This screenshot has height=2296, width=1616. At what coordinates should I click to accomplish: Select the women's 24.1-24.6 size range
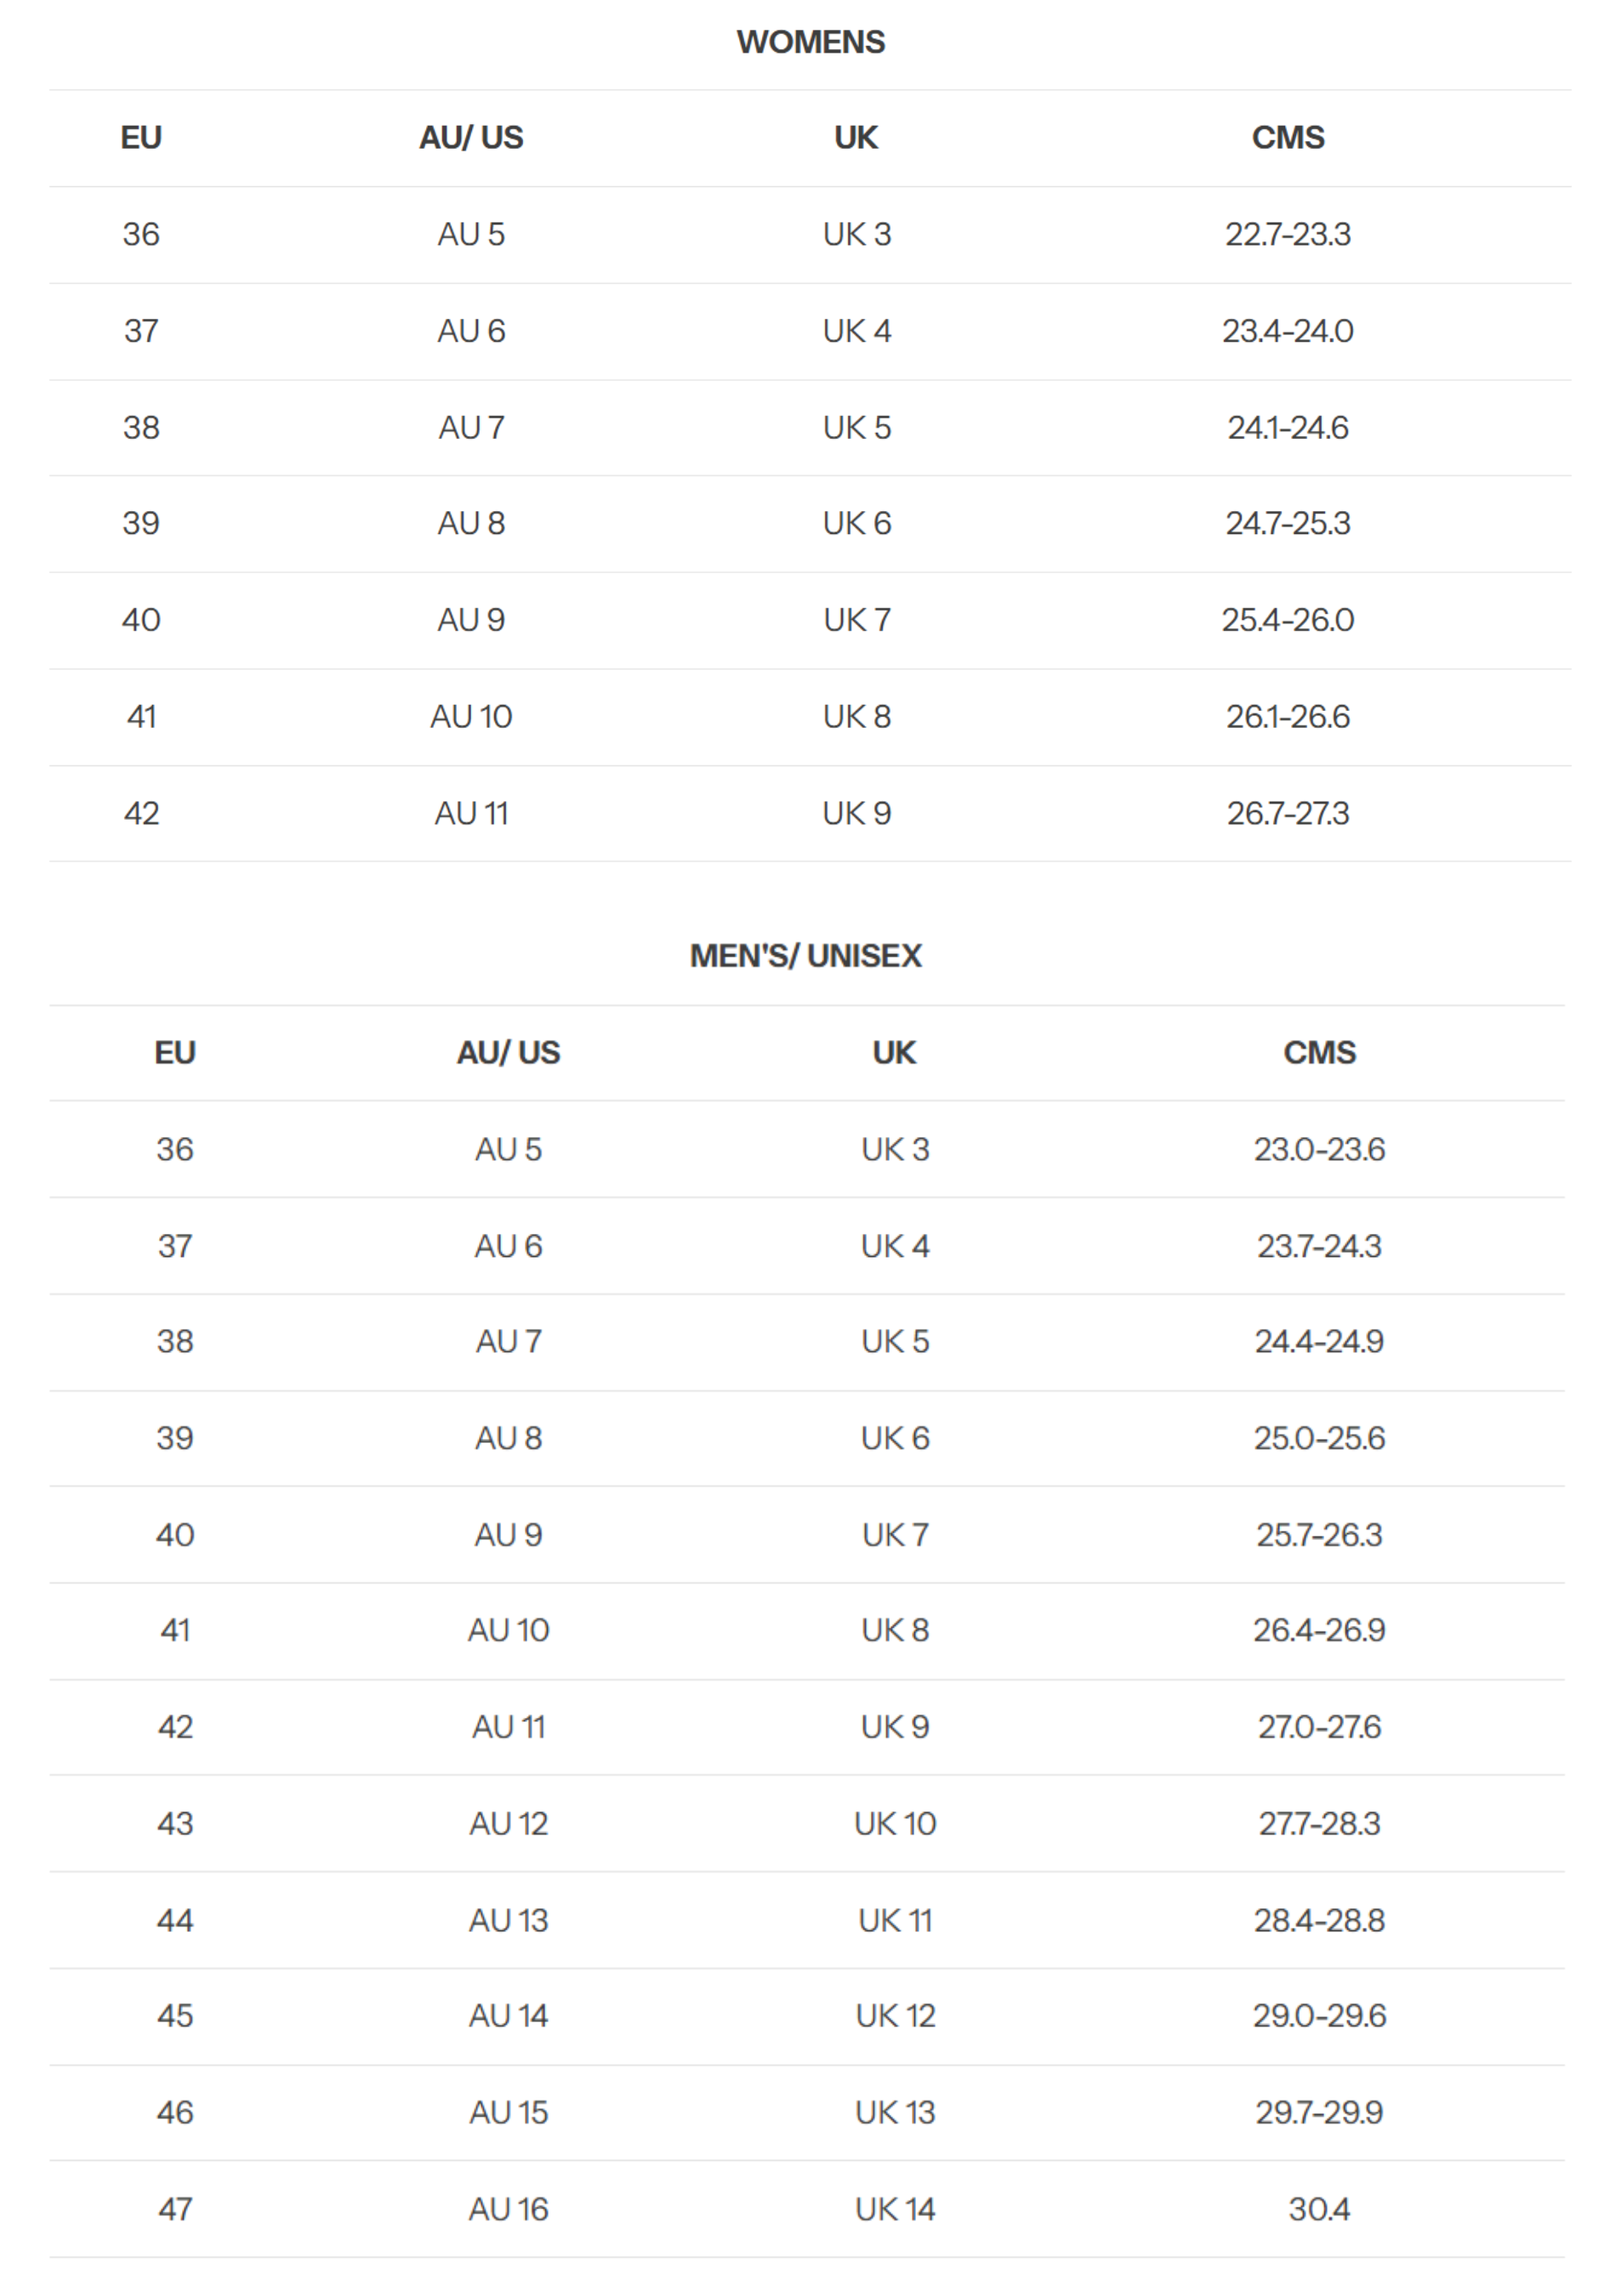(x=1287, y=428)
